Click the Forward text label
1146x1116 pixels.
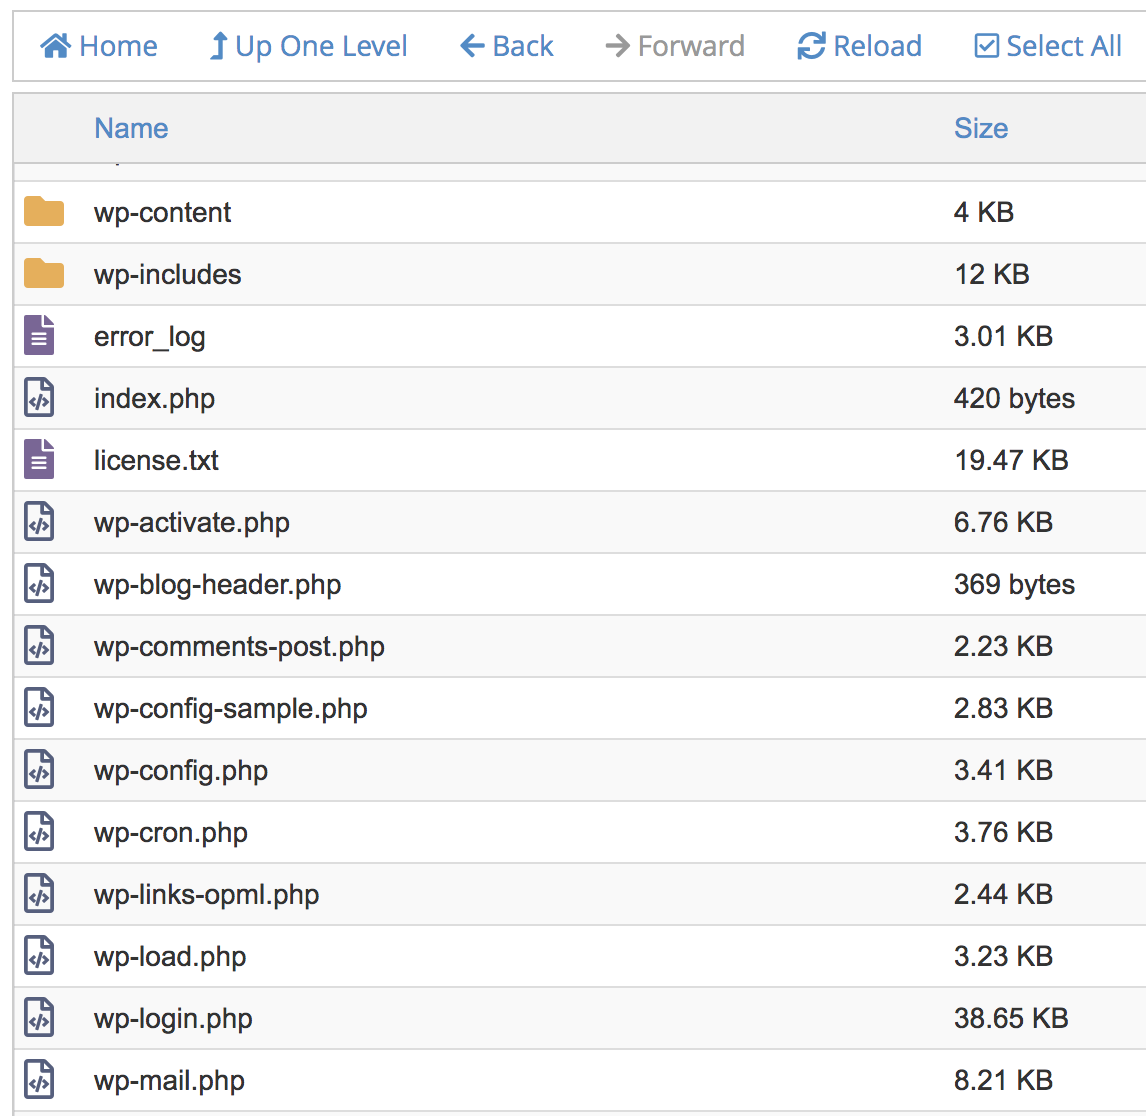[x=691, y=46]
